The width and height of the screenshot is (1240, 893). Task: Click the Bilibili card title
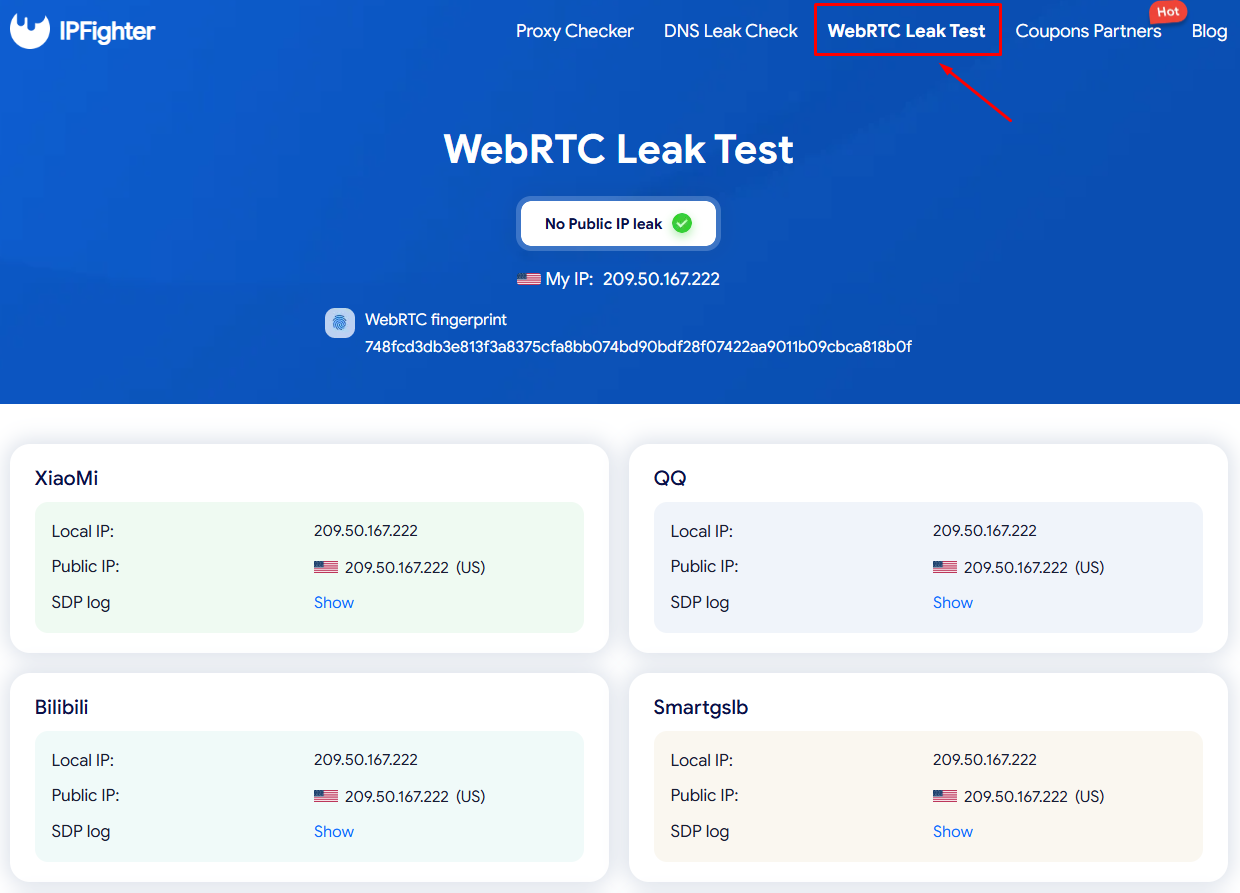pos(62,707)
